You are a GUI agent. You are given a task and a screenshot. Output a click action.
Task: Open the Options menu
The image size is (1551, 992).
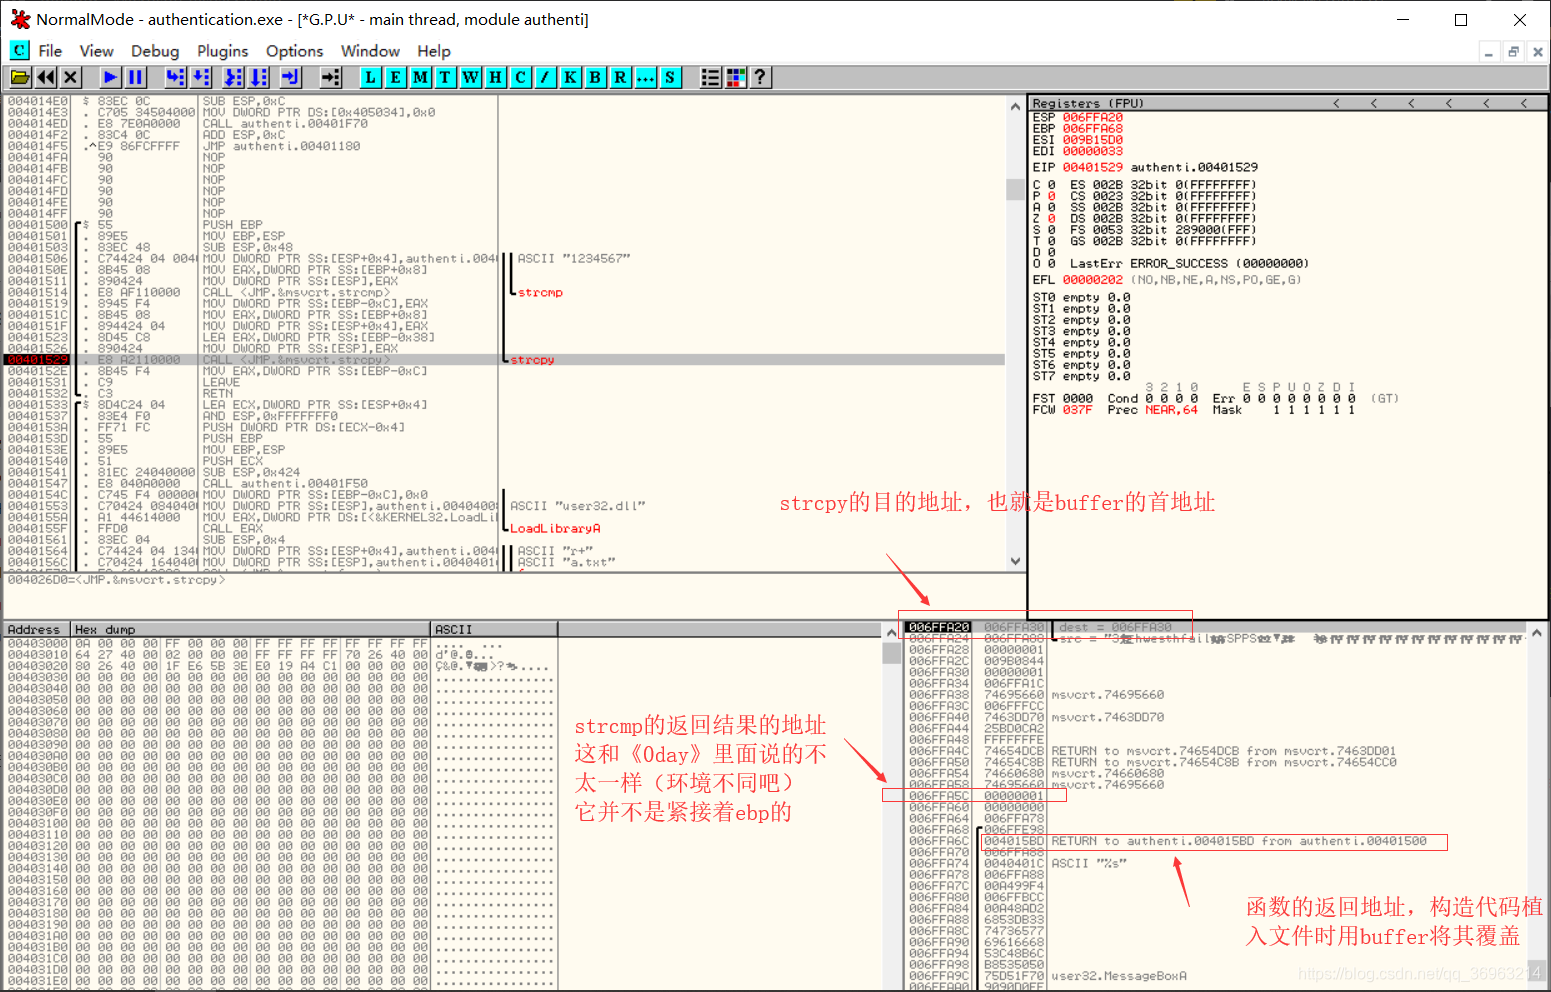[x=294, y=51]
